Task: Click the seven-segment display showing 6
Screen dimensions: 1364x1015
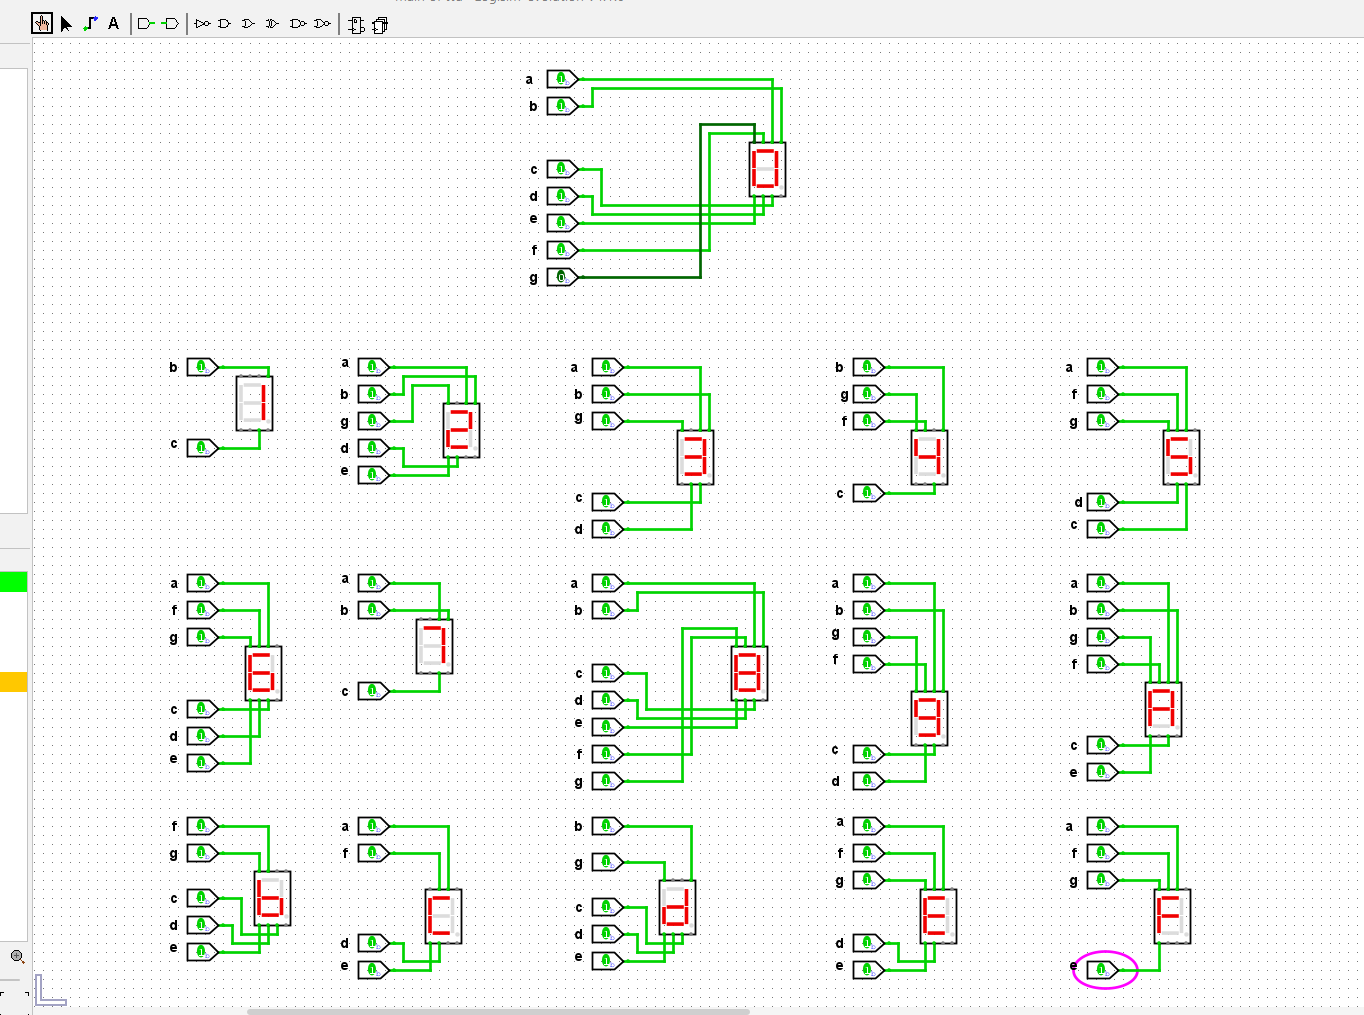Action: [x=263, y=673]
